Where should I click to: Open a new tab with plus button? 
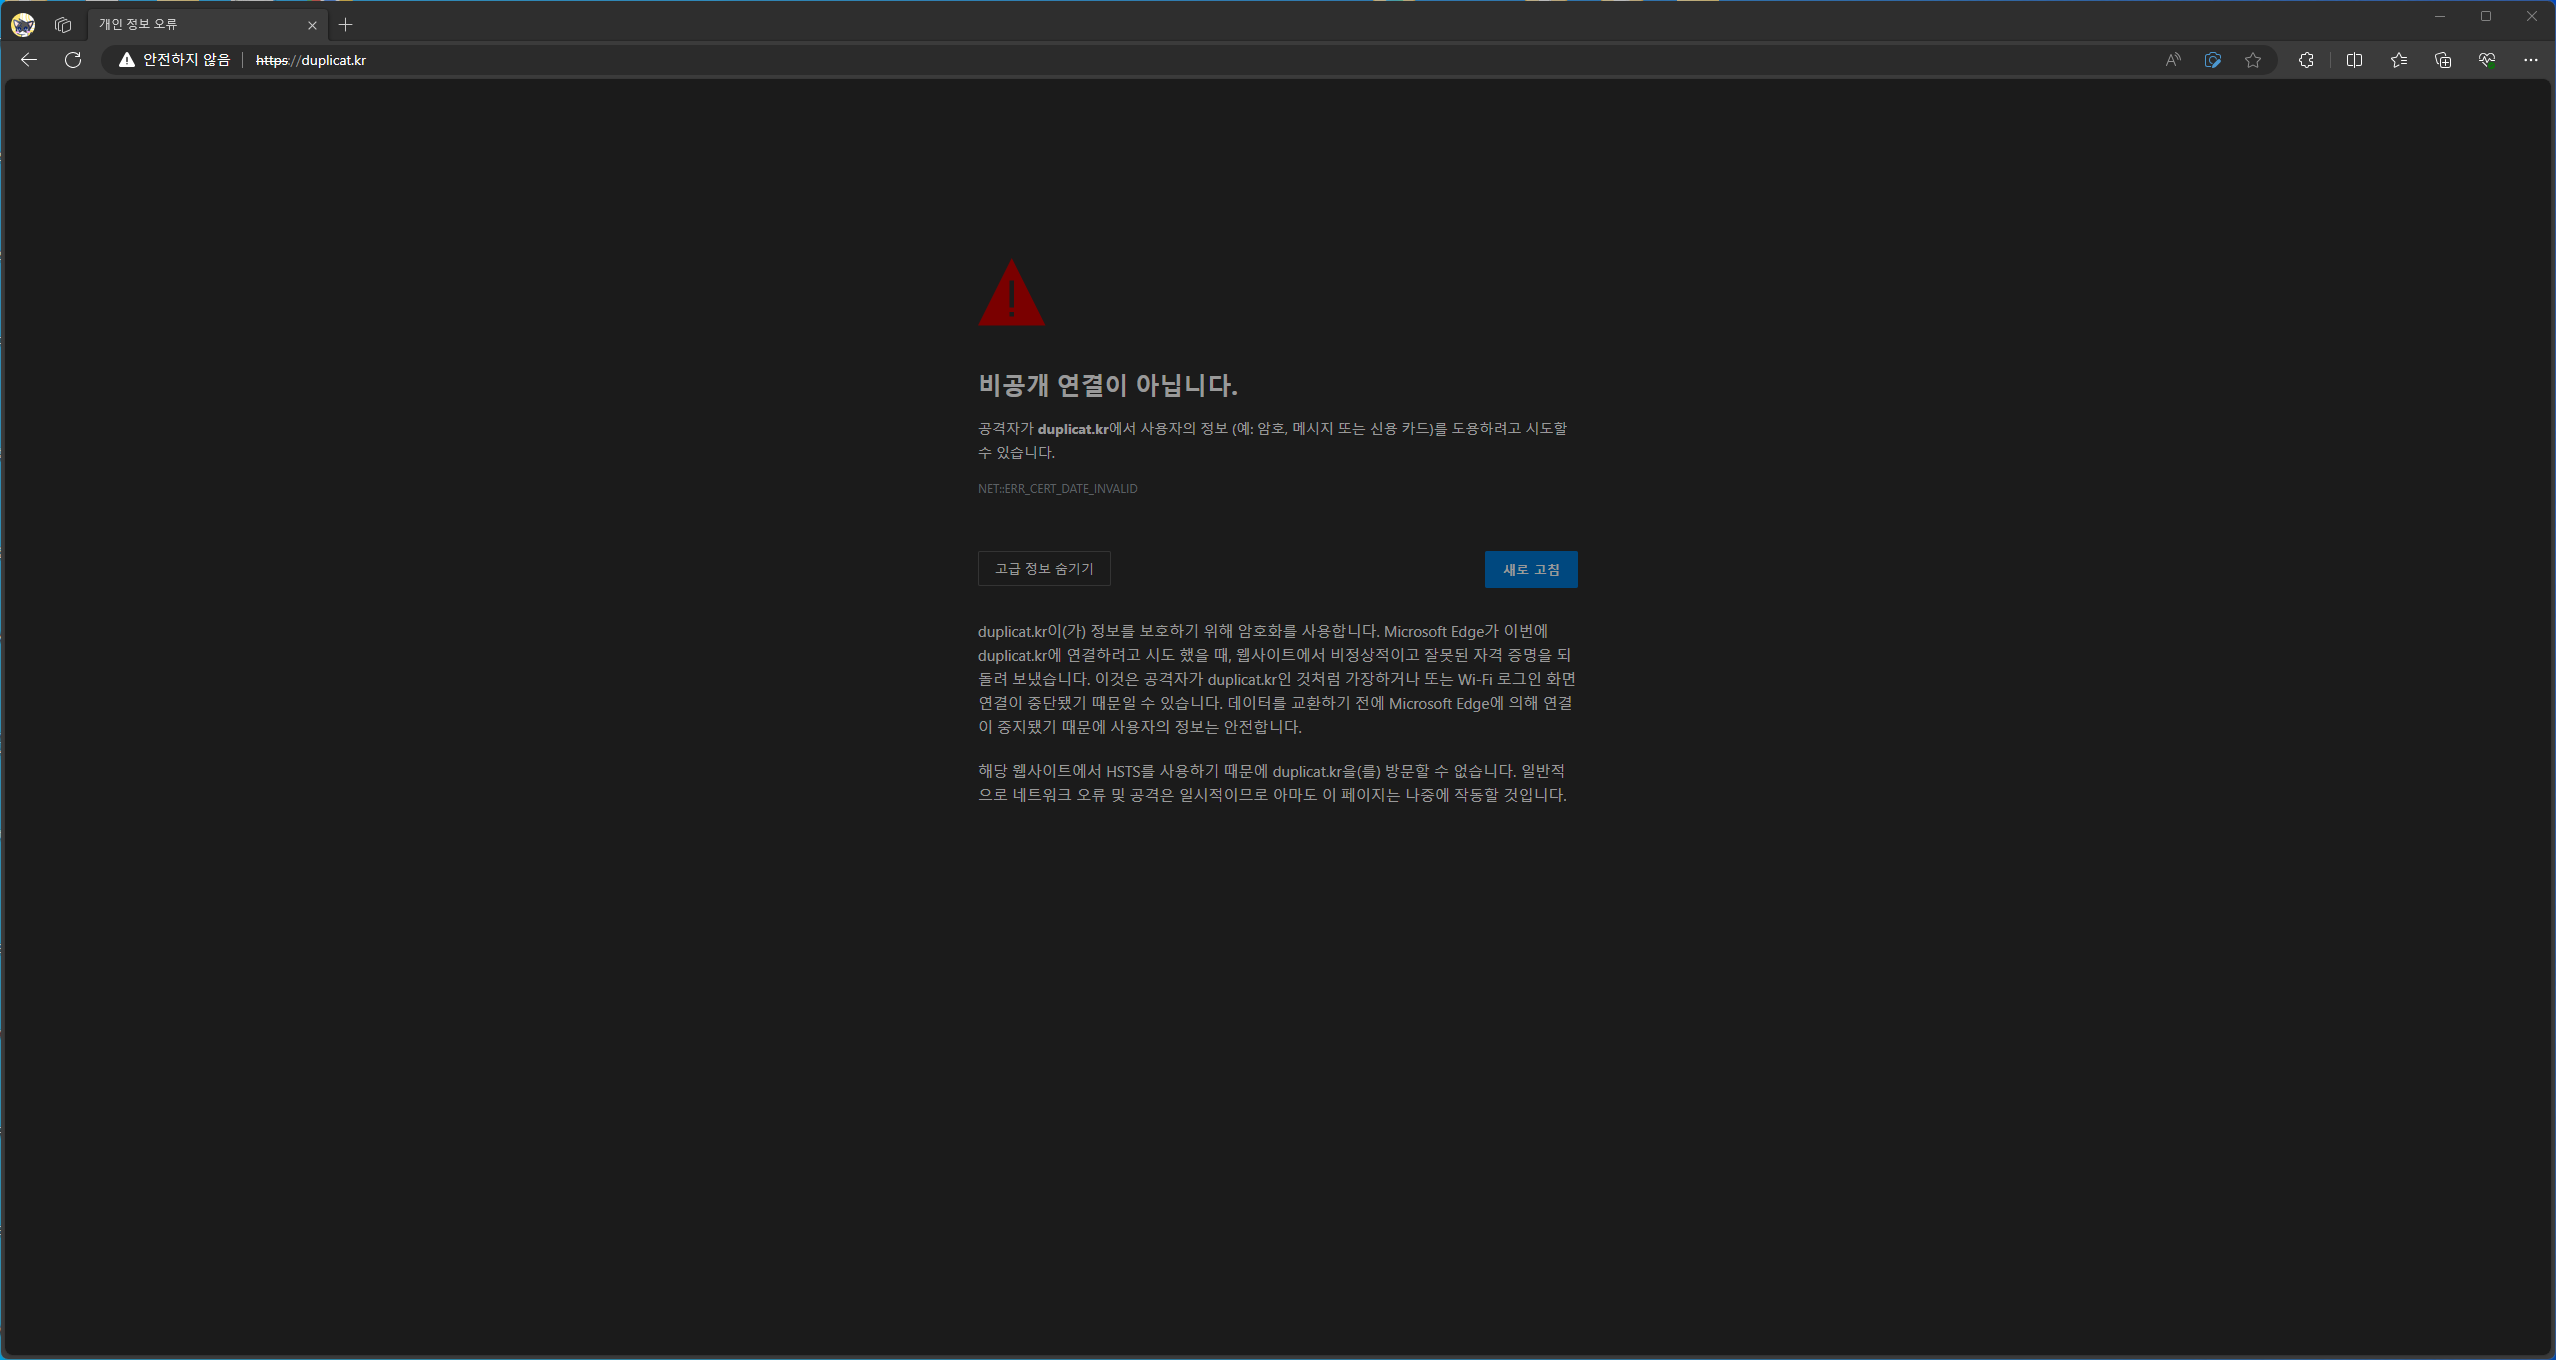click(346, 25)
